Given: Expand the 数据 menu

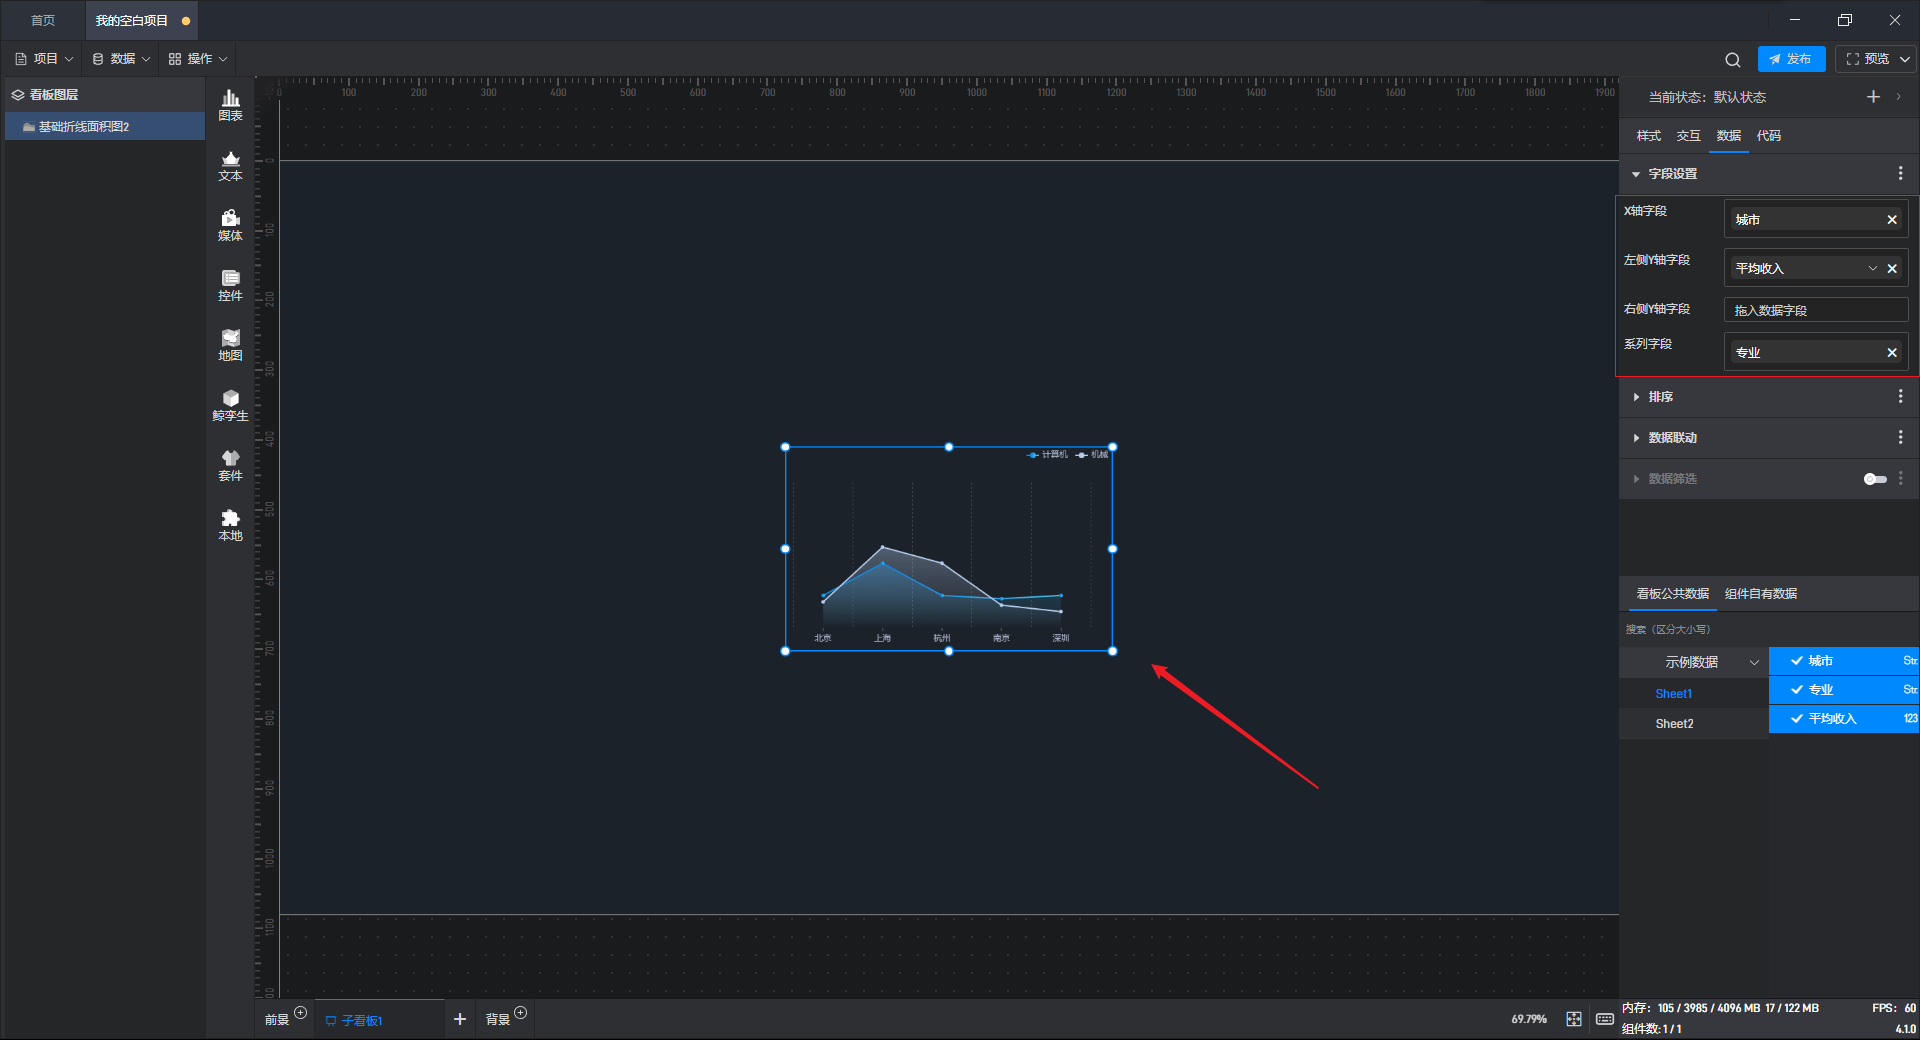Looking at the screenshot, I should [121, 59].
